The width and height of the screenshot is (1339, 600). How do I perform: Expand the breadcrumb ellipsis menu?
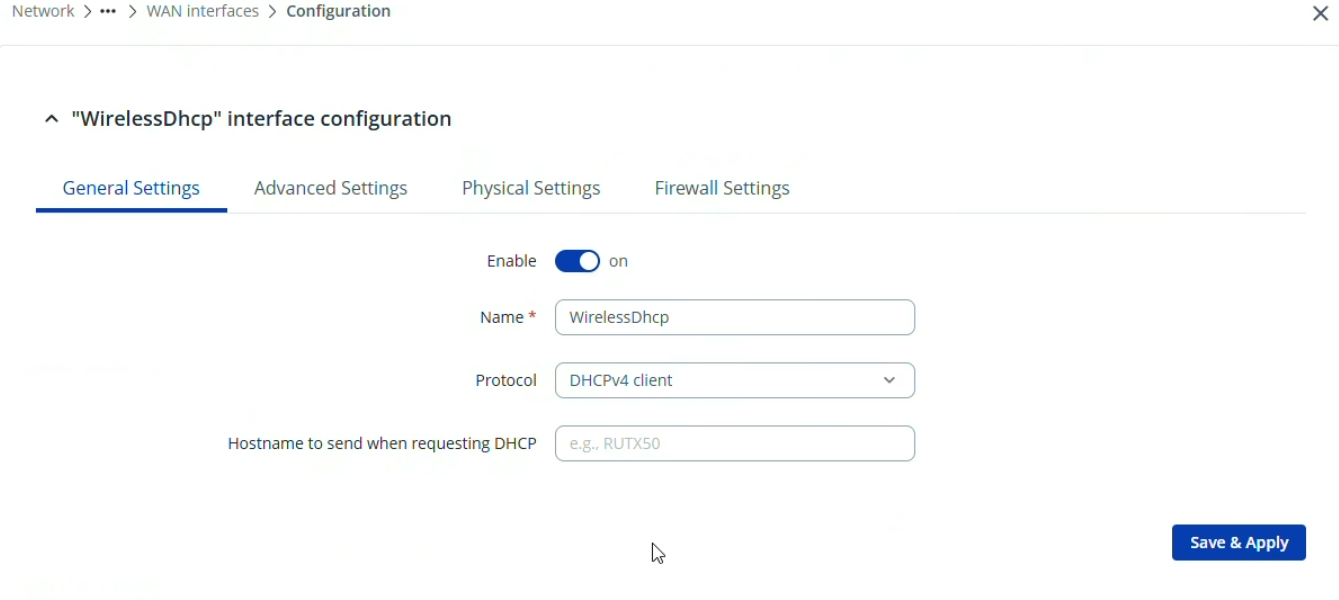click(x=108, y=12)
